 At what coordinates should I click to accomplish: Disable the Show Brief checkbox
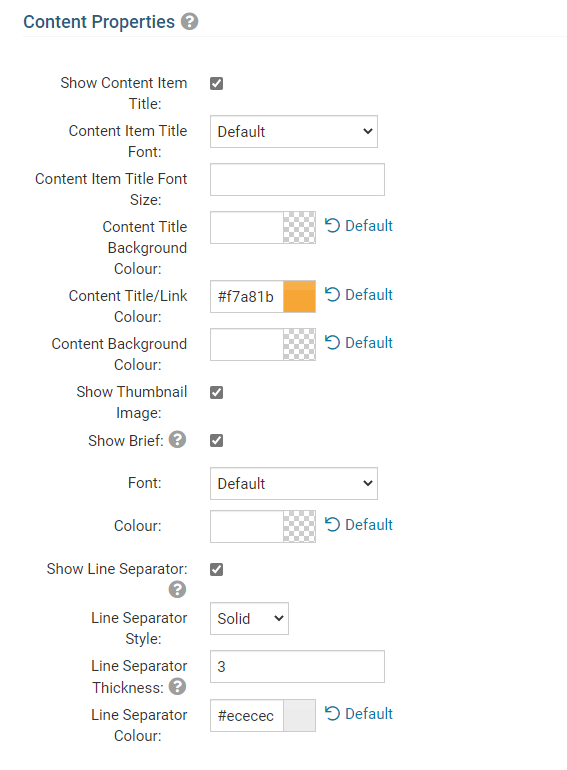pos(216,440)
